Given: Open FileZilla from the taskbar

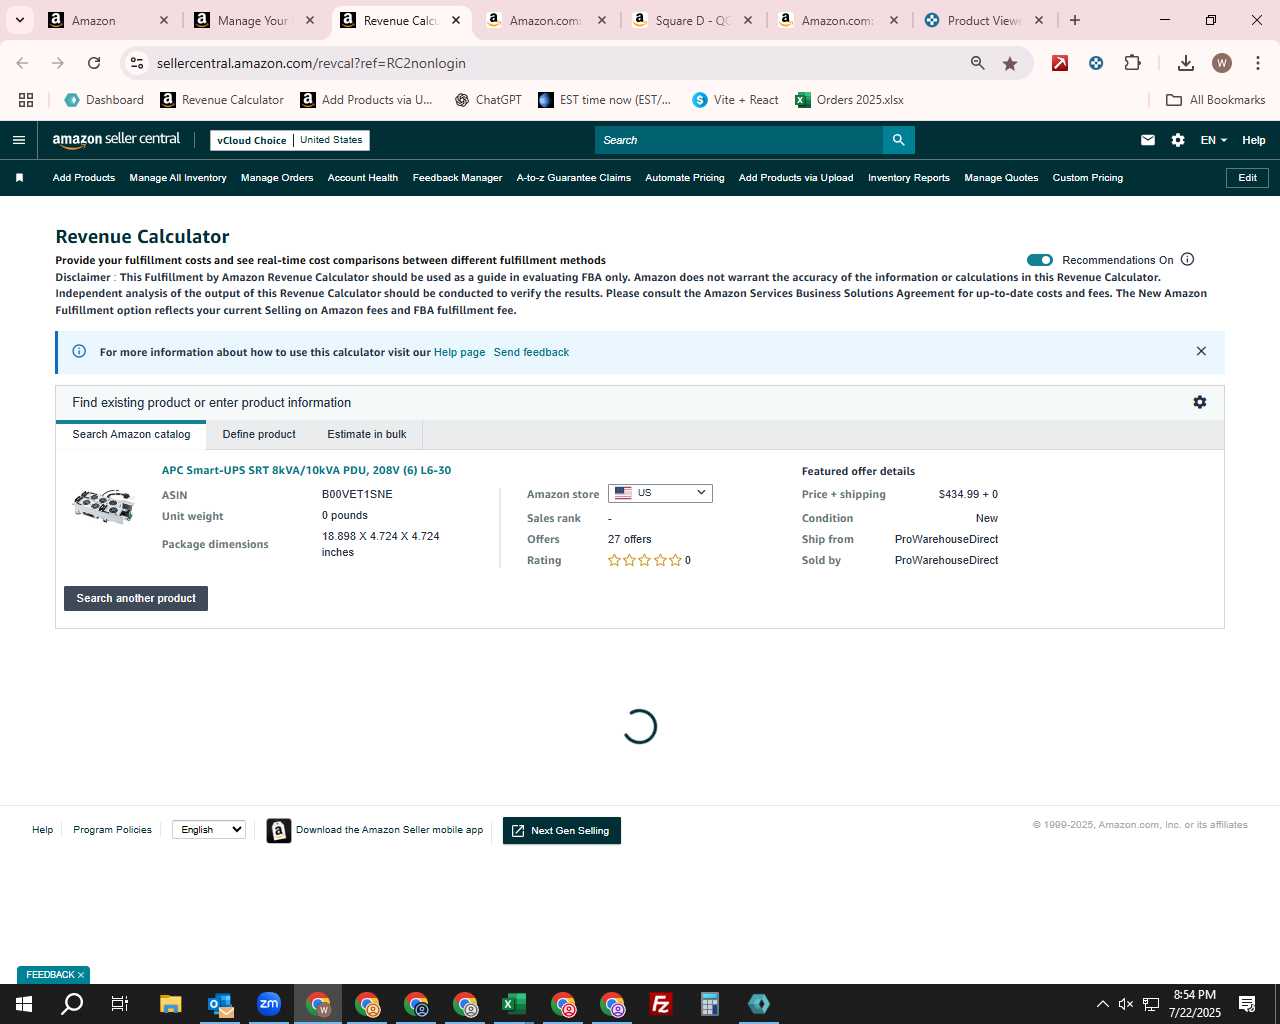Looking at the screenshot, I should (x=661, y=1004).
